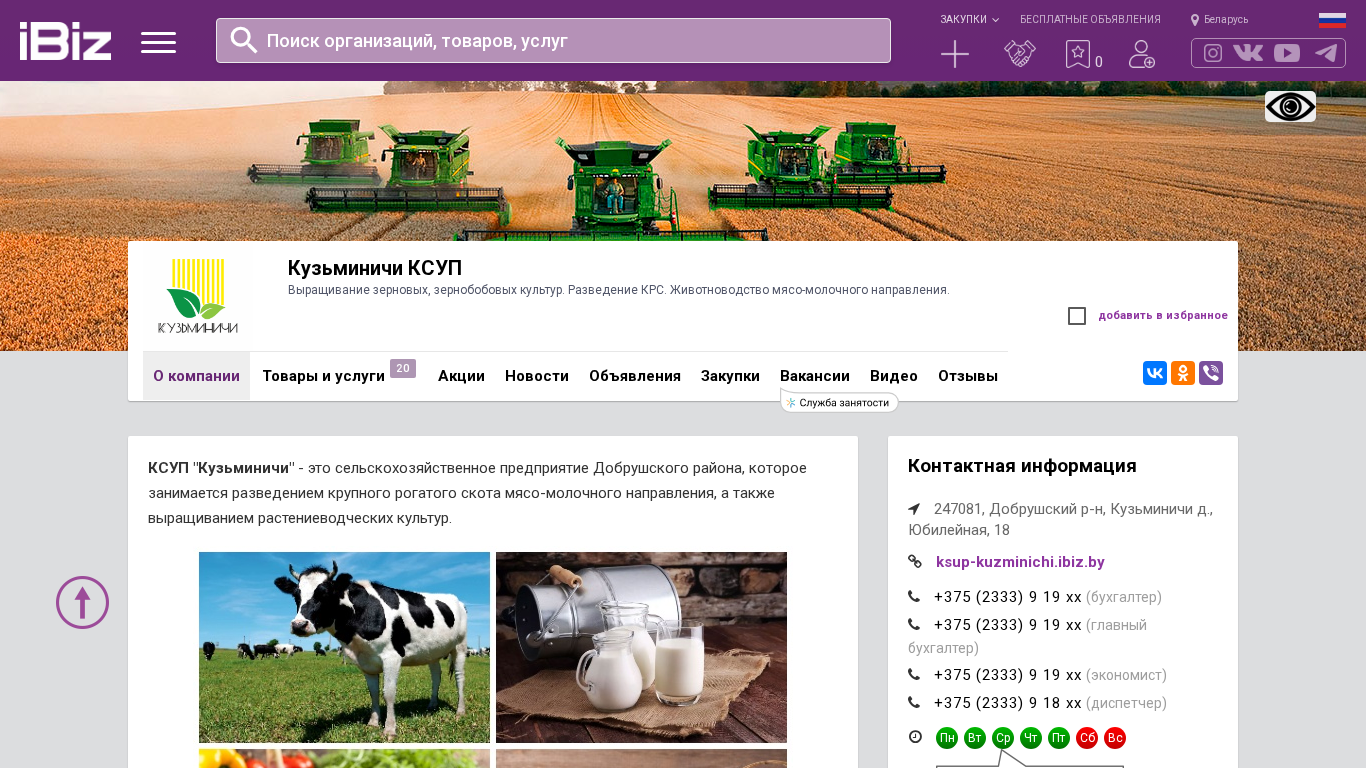
Task: Click the scroll-to-top arrow circle
Action: point(82,602)
